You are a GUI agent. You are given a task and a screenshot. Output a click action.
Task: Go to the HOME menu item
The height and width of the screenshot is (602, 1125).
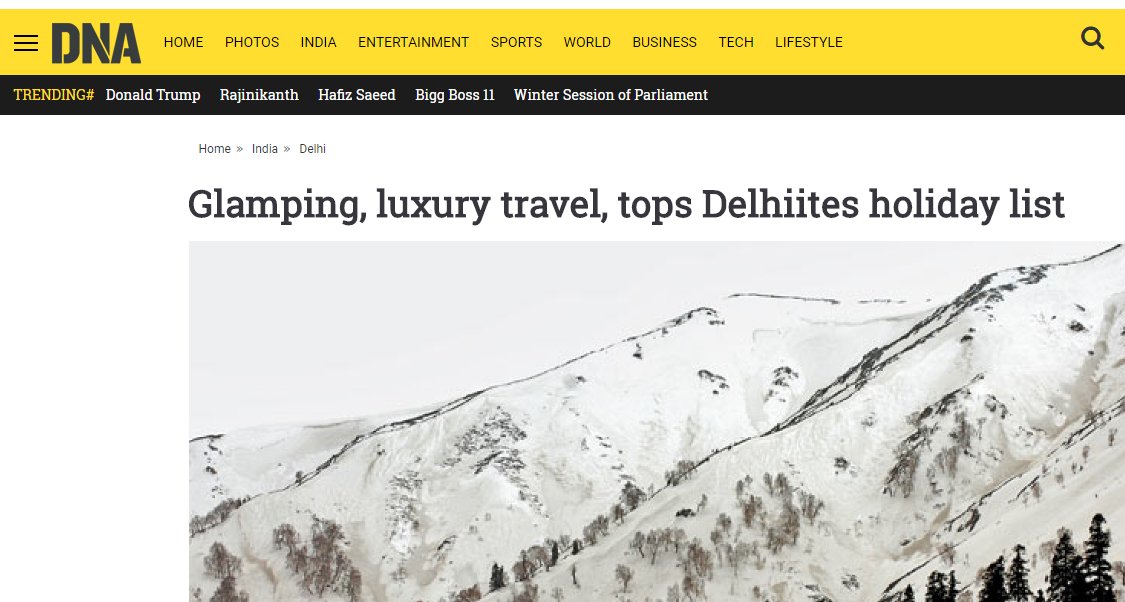pos(184,42)
